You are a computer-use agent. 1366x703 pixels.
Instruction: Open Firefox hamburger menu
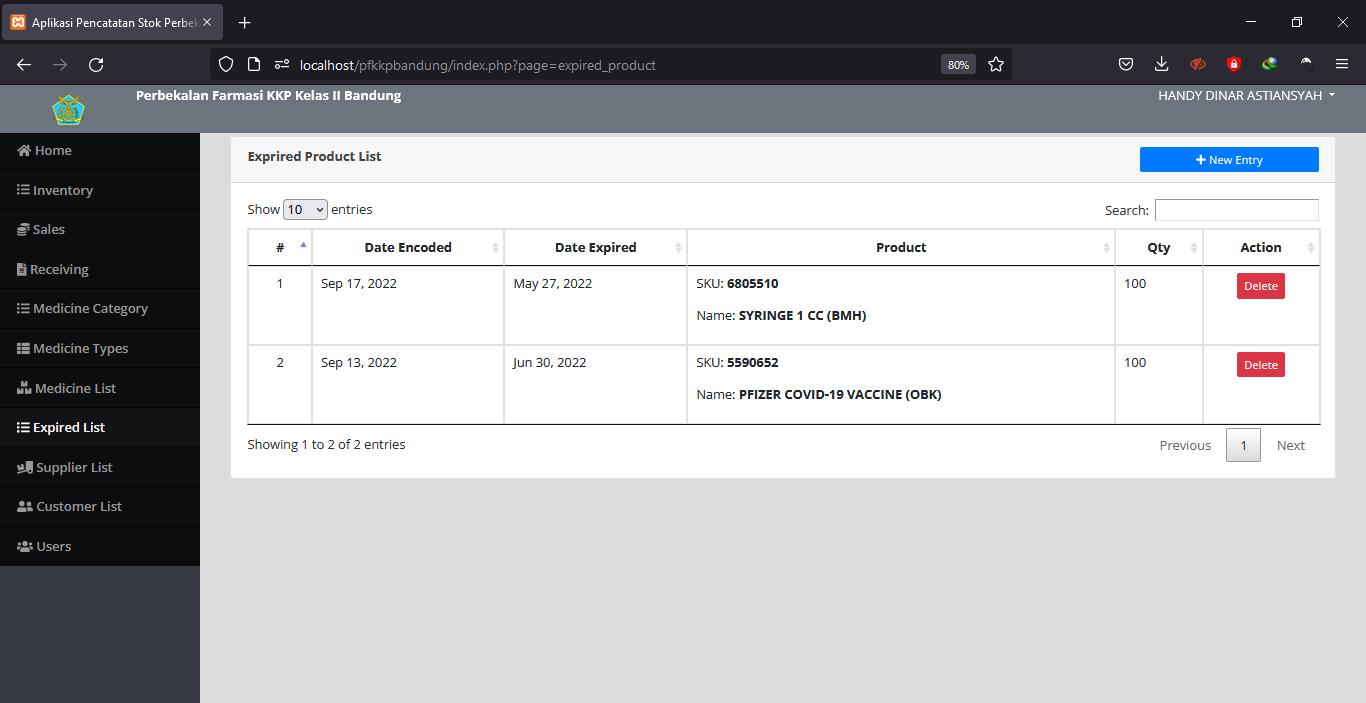coord(1342,65)
